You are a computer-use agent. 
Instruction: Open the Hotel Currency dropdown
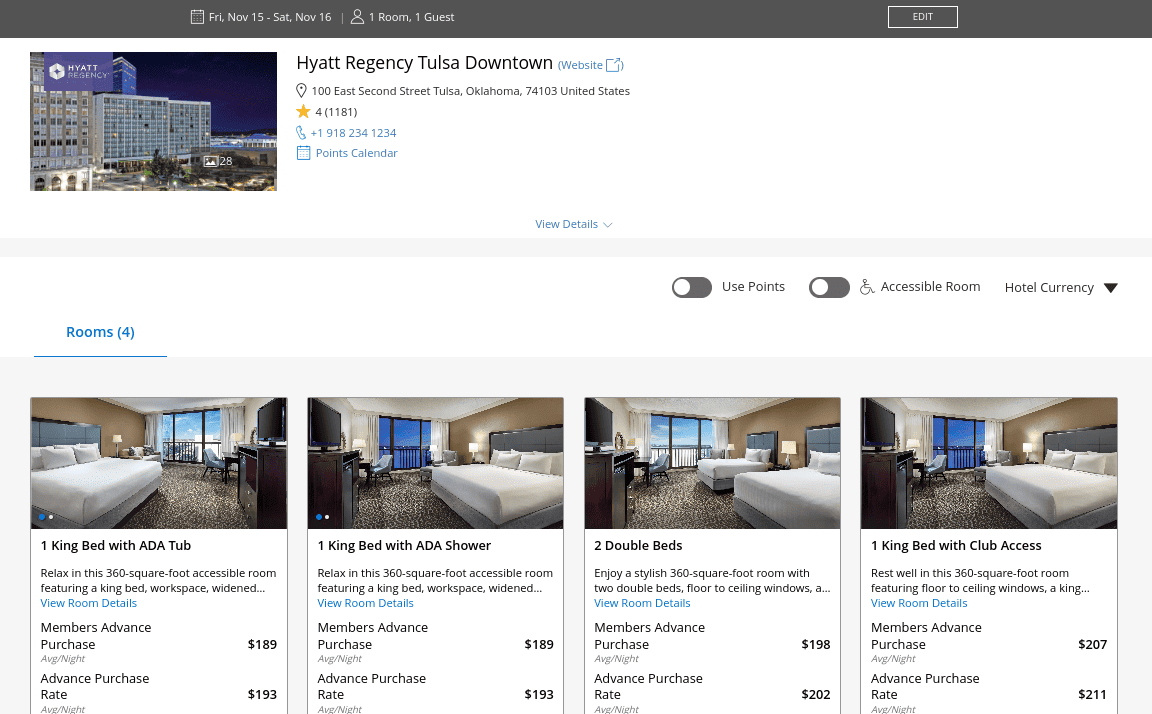(x=1061, y=287)
